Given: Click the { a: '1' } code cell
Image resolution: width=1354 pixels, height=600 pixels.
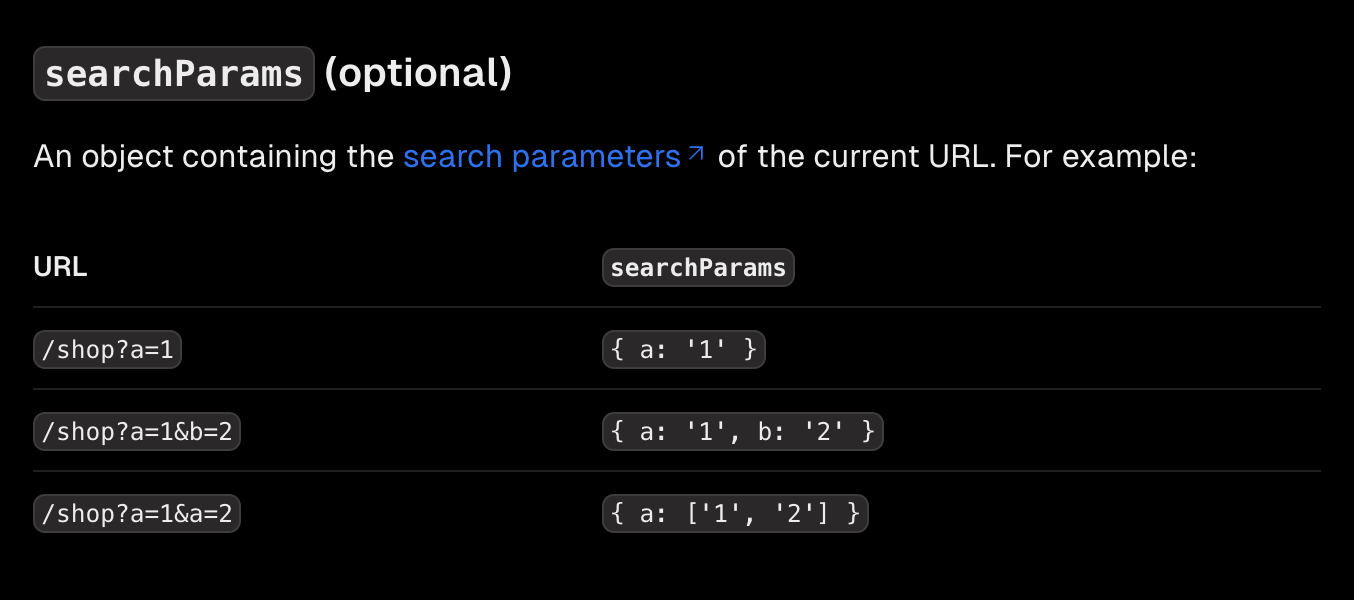Looking at the screenshot, I should (684, 350).
